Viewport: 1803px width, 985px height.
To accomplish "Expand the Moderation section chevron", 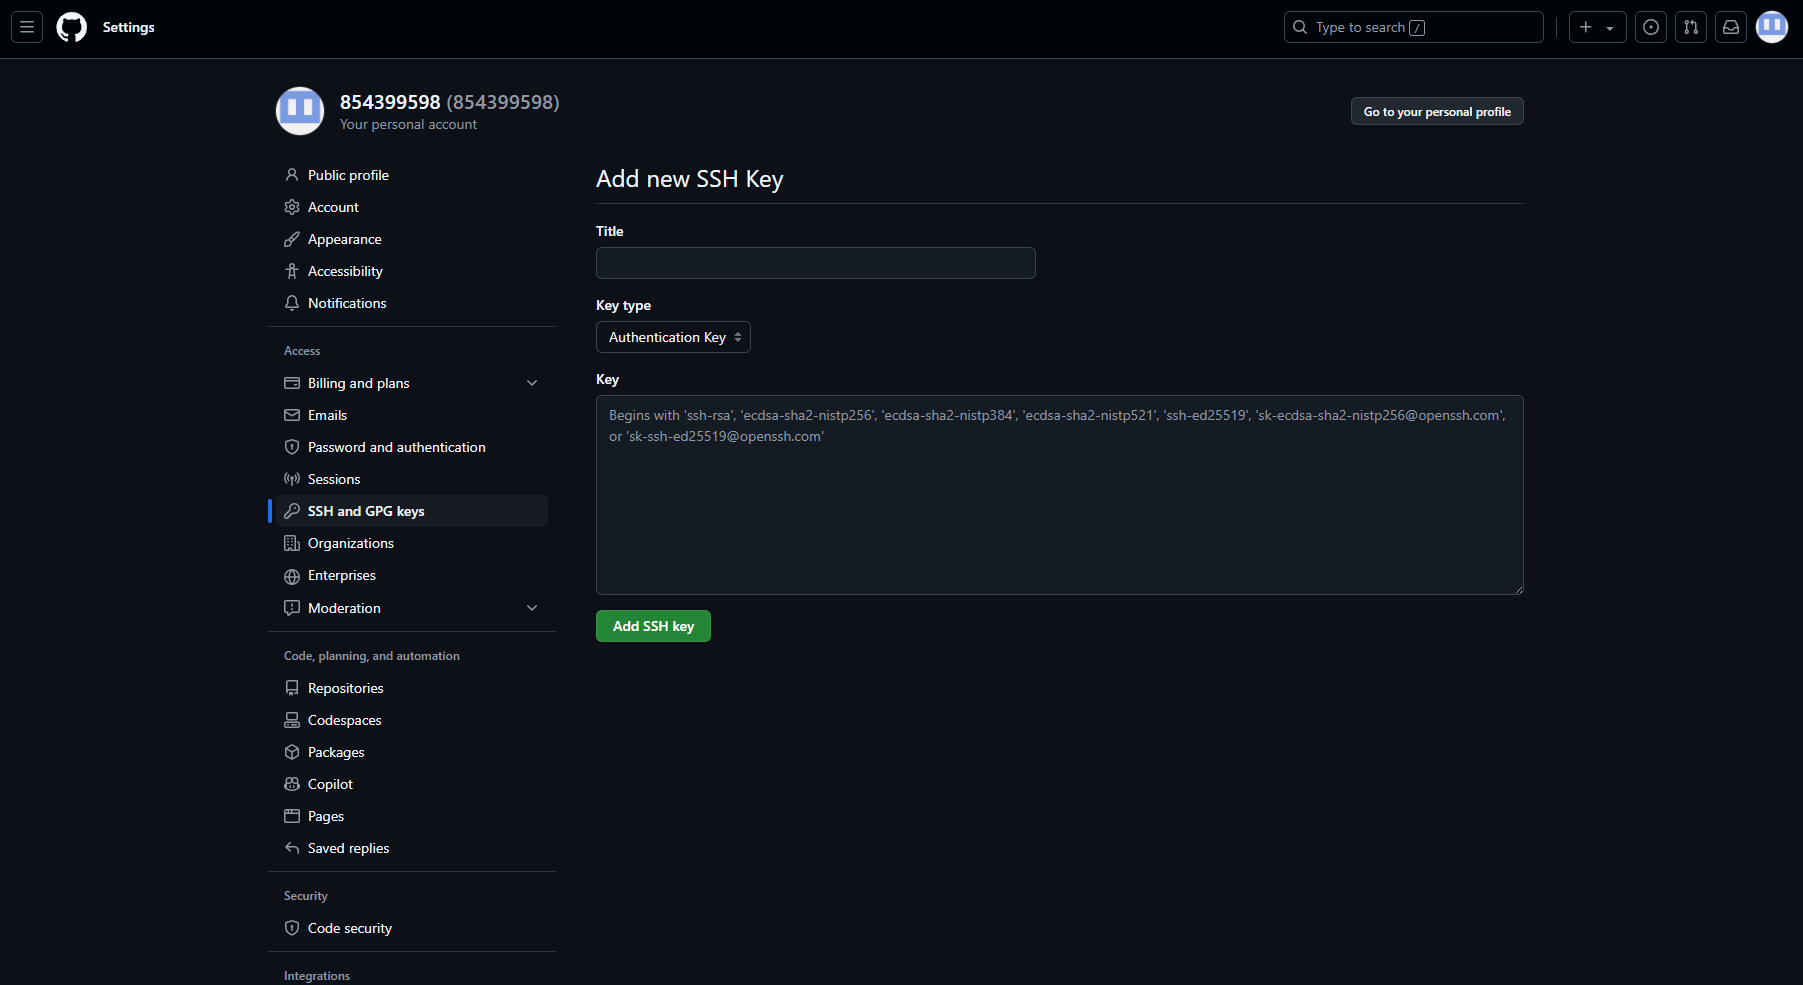I will 532,608.
